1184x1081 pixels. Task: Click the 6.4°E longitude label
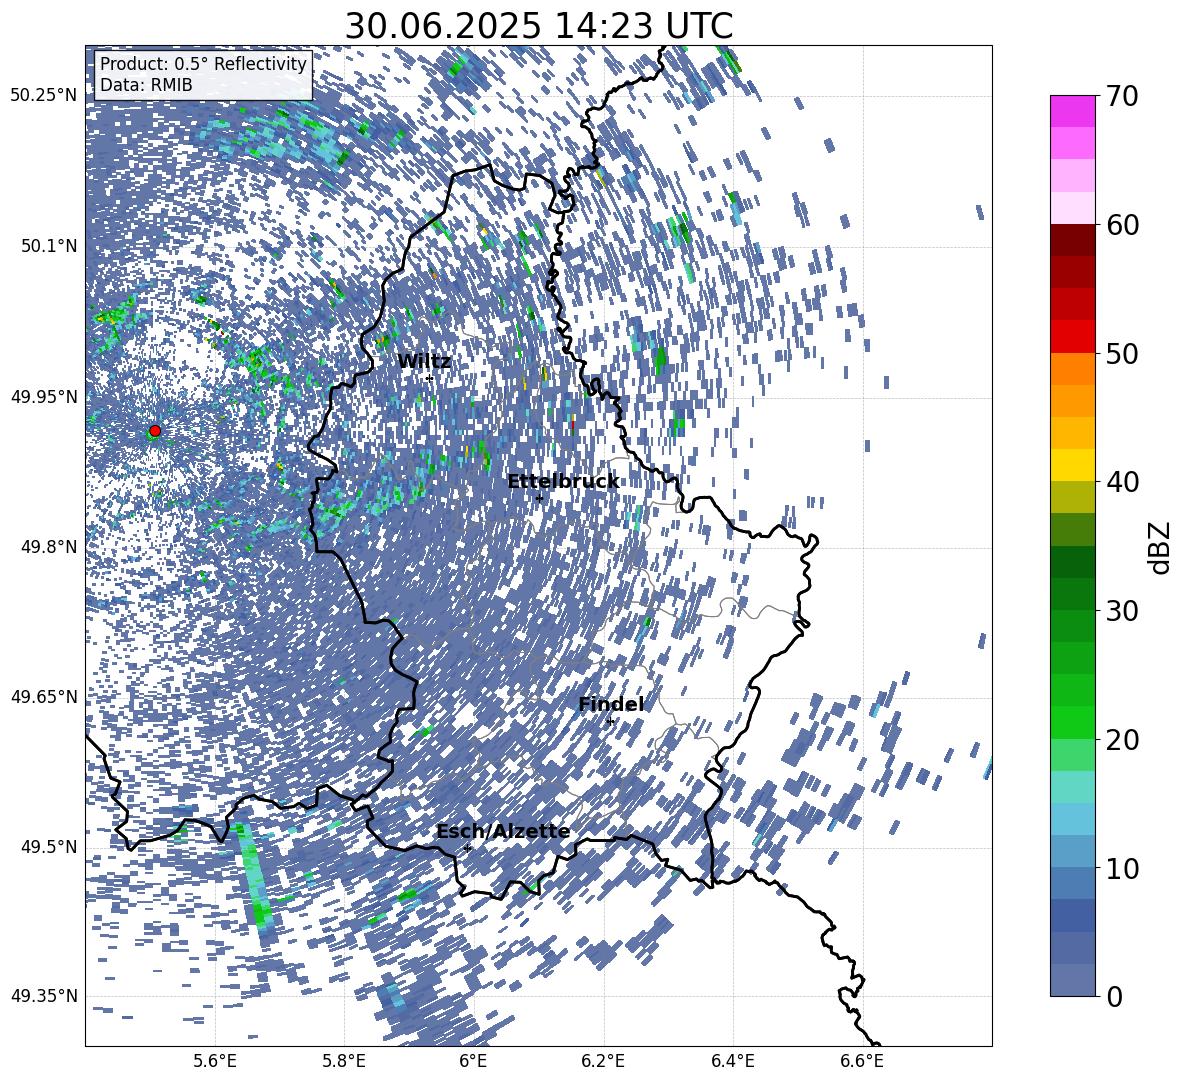[733, 1061]
